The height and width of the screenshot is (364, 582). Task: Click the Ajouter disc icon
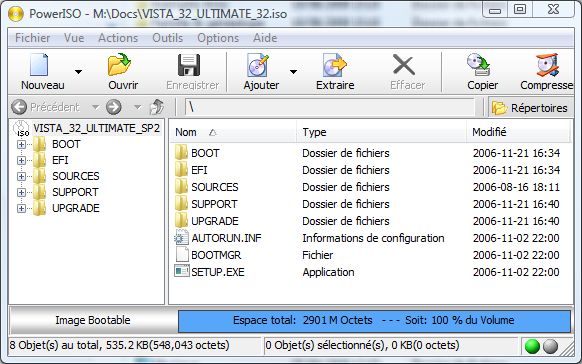(x=258, y=65)
